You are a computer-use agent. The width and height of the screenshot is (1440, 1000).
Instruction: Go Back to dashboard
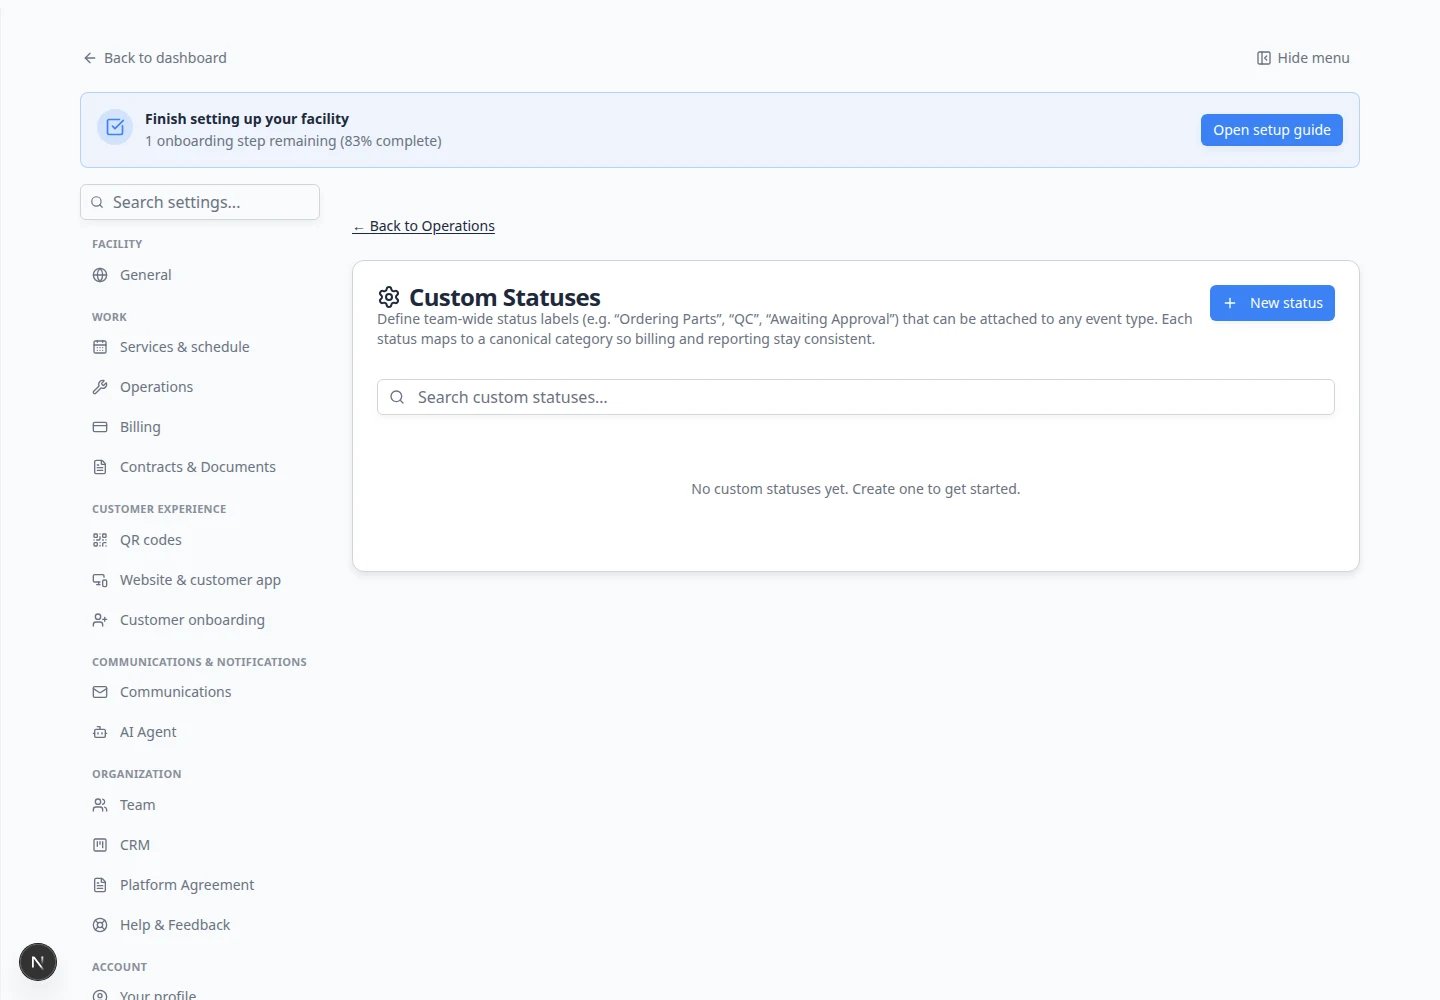[x=155, y=58]
